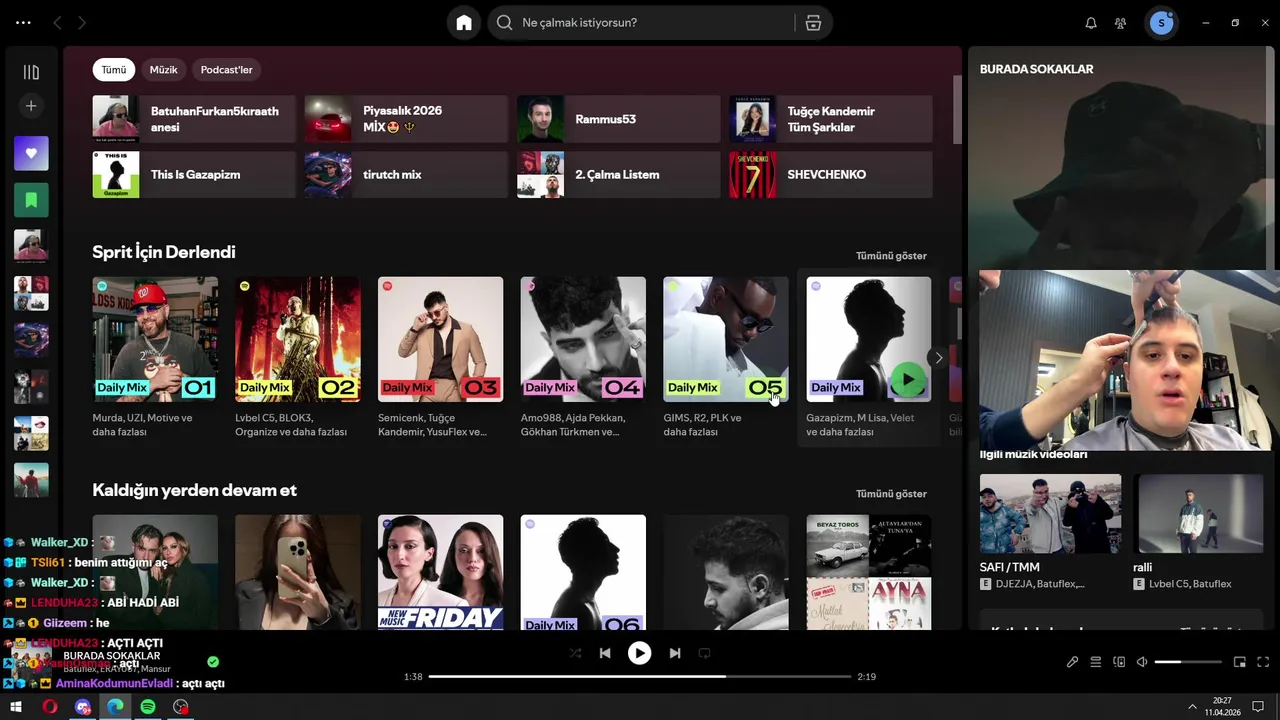Image resolution: width=1280 pixels, height=720 pixels.
Task: Select the Tümü filter chip
Action: pyautogui.click(x=114, y=70)
